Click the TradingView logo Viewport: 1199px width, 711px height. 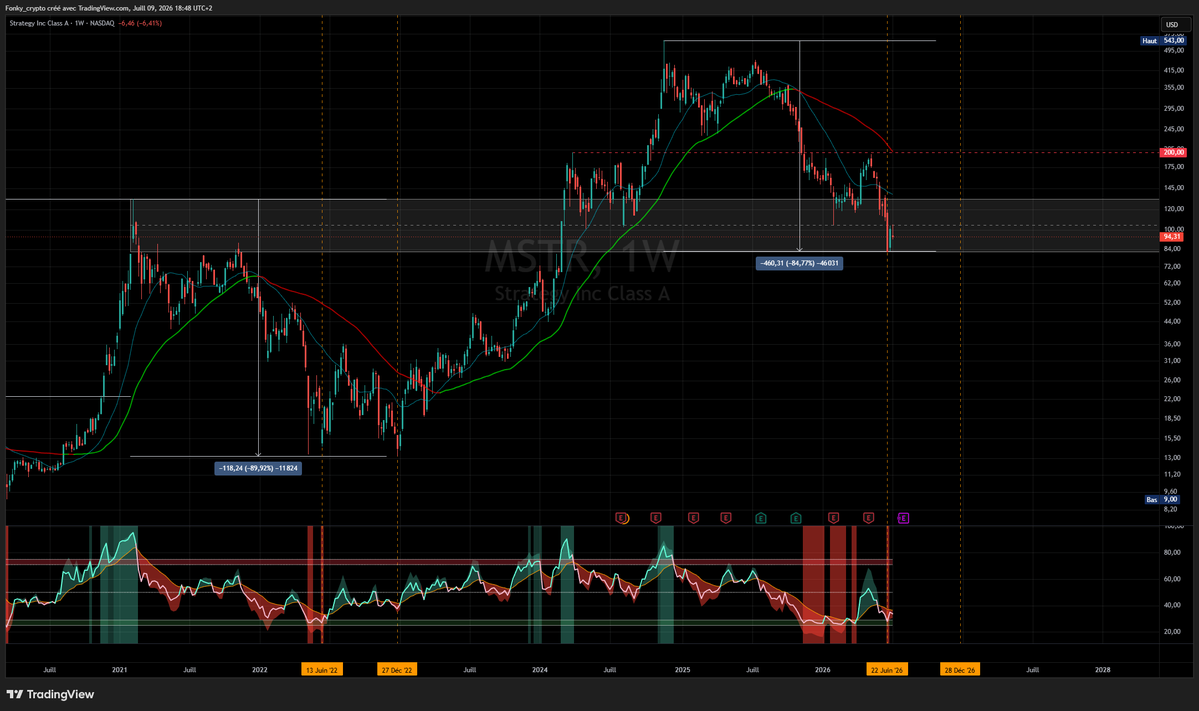(50, 694)
